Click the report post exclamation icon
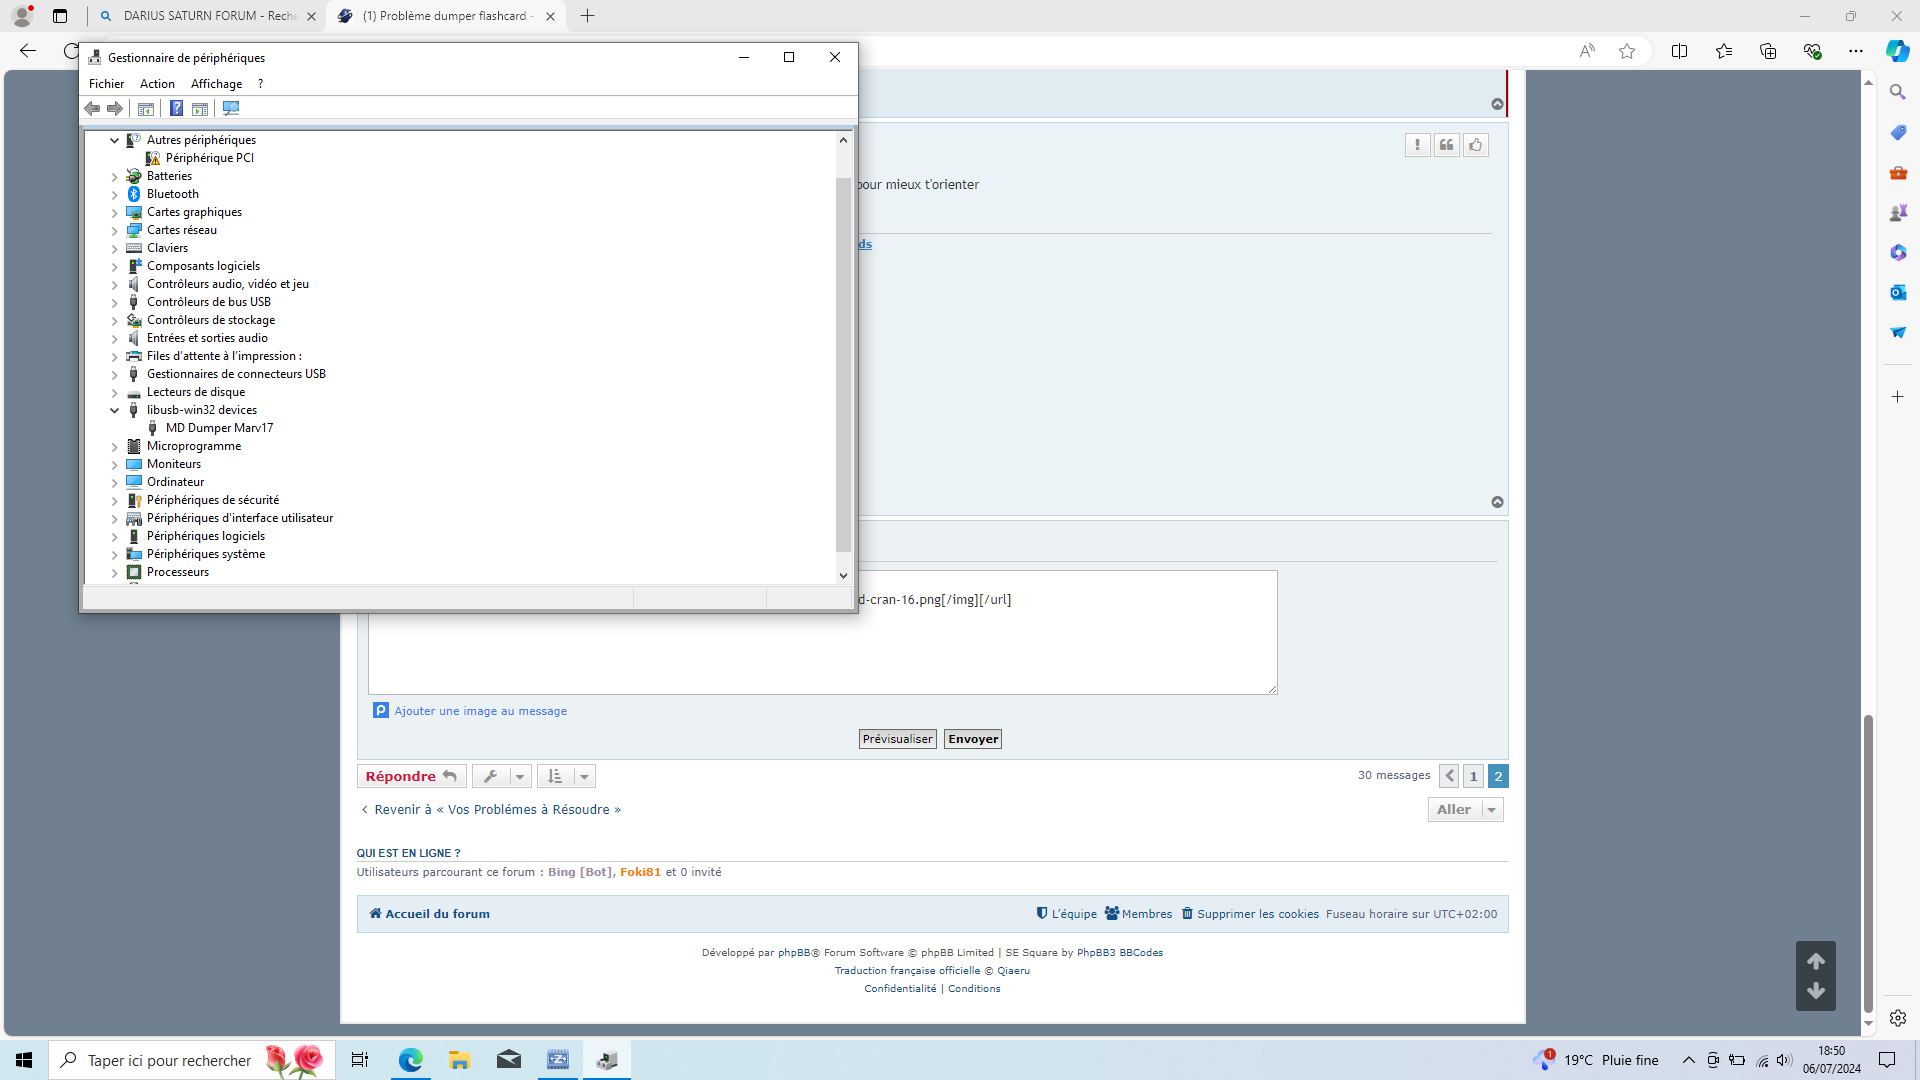The height and width of the screenshot is (1080, 1920). [x=1417, y=145]
